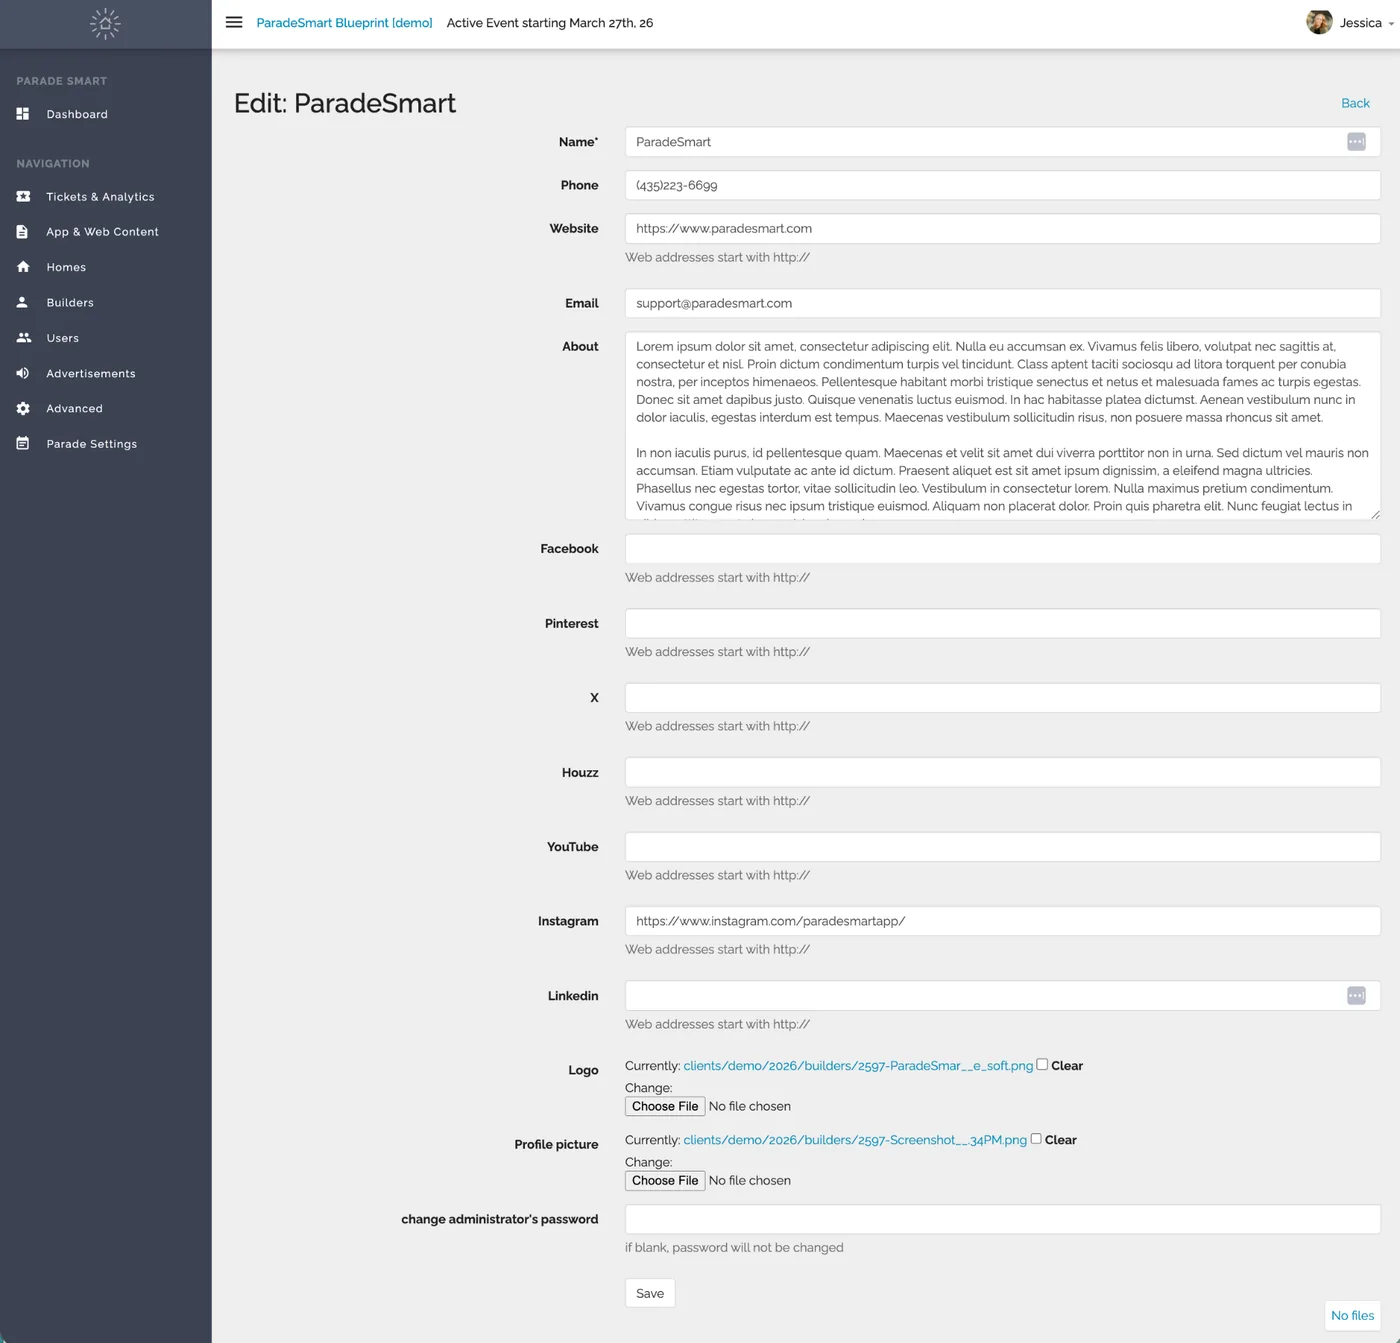This screenshot has width=1400, height=1343.
Task: Click the Phone input field
Action: pos(1003,185)
